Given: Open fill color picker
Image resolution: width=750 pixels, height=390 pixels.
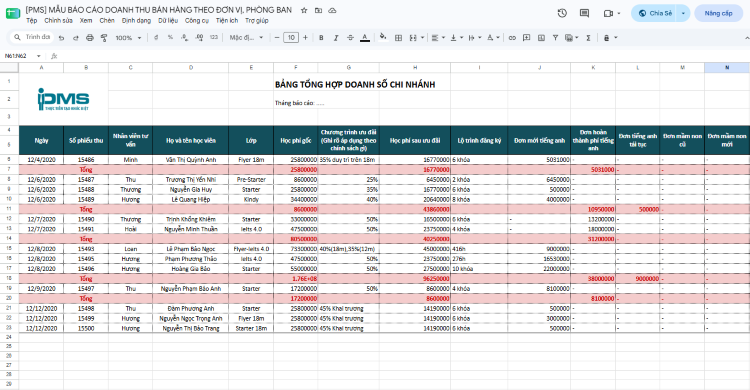Looking at the screenshot, I should pos(383,37).
